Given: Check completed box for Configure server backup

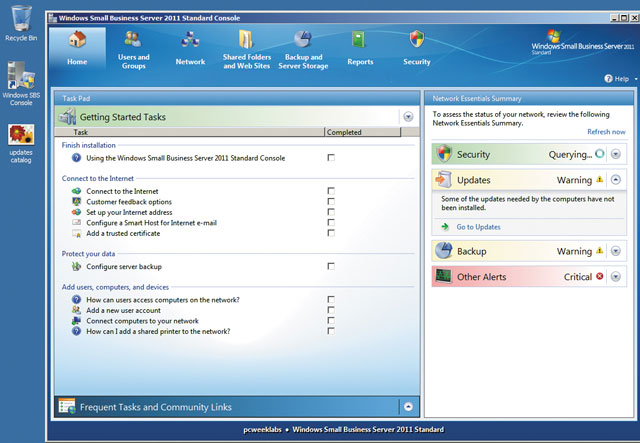Looking at the screenshot, I should 331,266.
